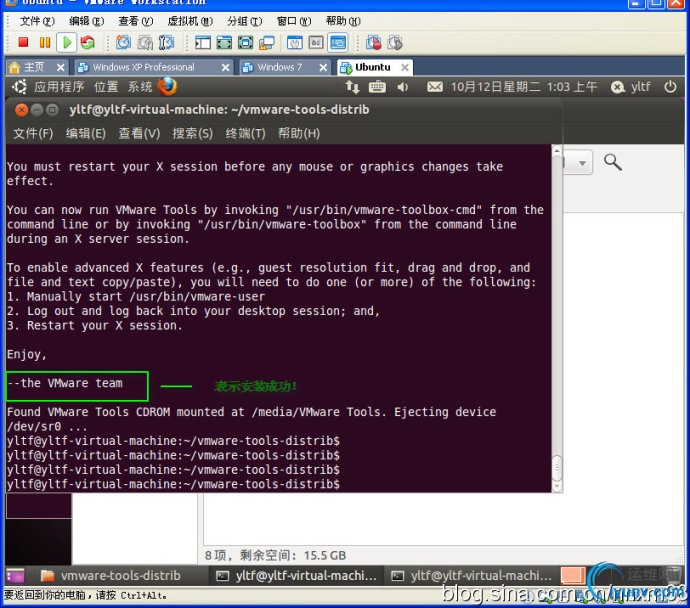Click the search magnifier in file manager
The image size is (690, 608).
[x=613, y=162]
